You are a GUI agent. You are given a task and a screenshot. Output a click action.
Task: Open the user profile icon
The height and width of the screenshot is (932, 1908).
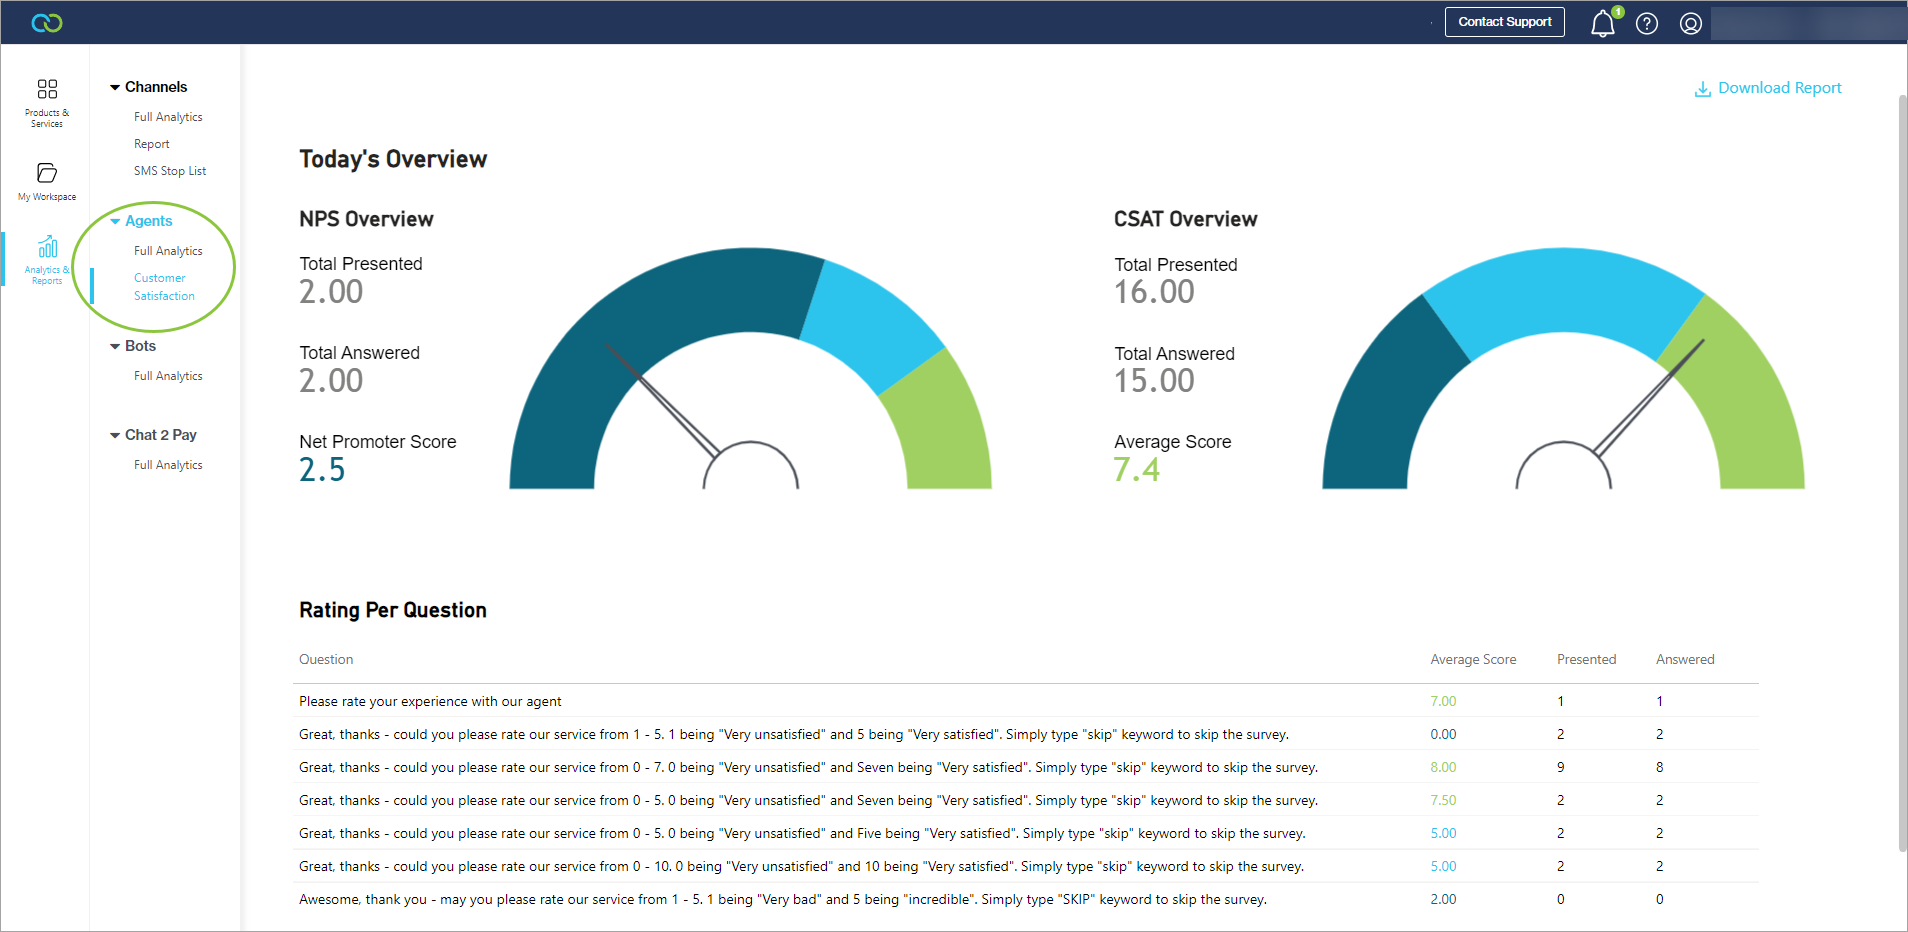coord(1691,23)
